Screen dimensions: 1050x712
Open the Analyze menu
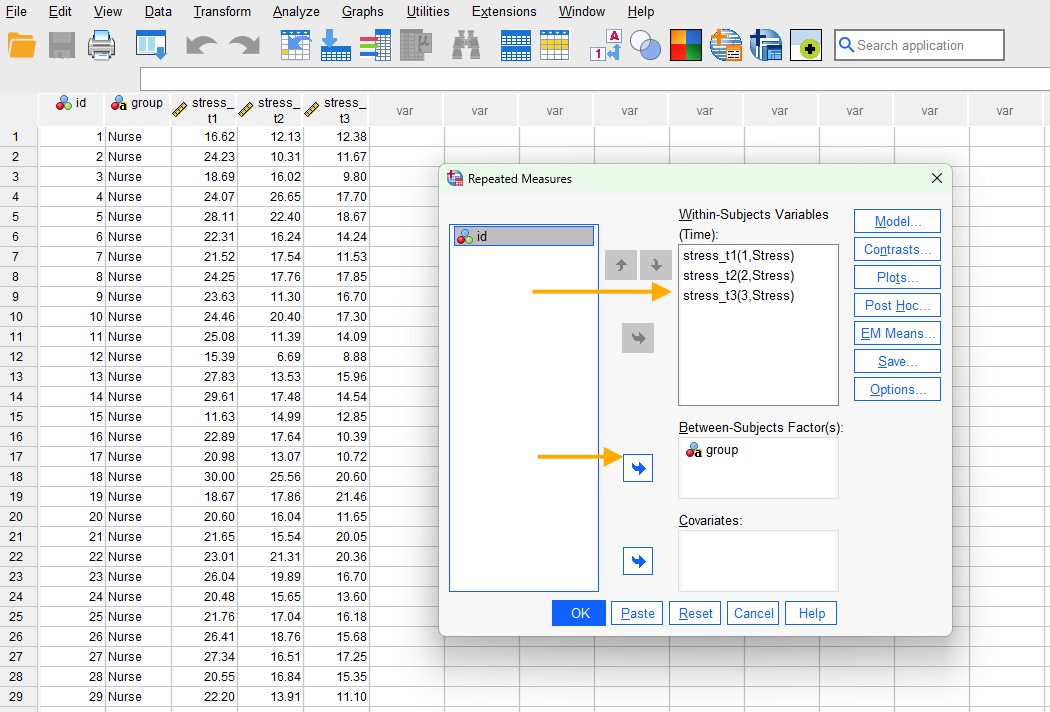[296, 11]
